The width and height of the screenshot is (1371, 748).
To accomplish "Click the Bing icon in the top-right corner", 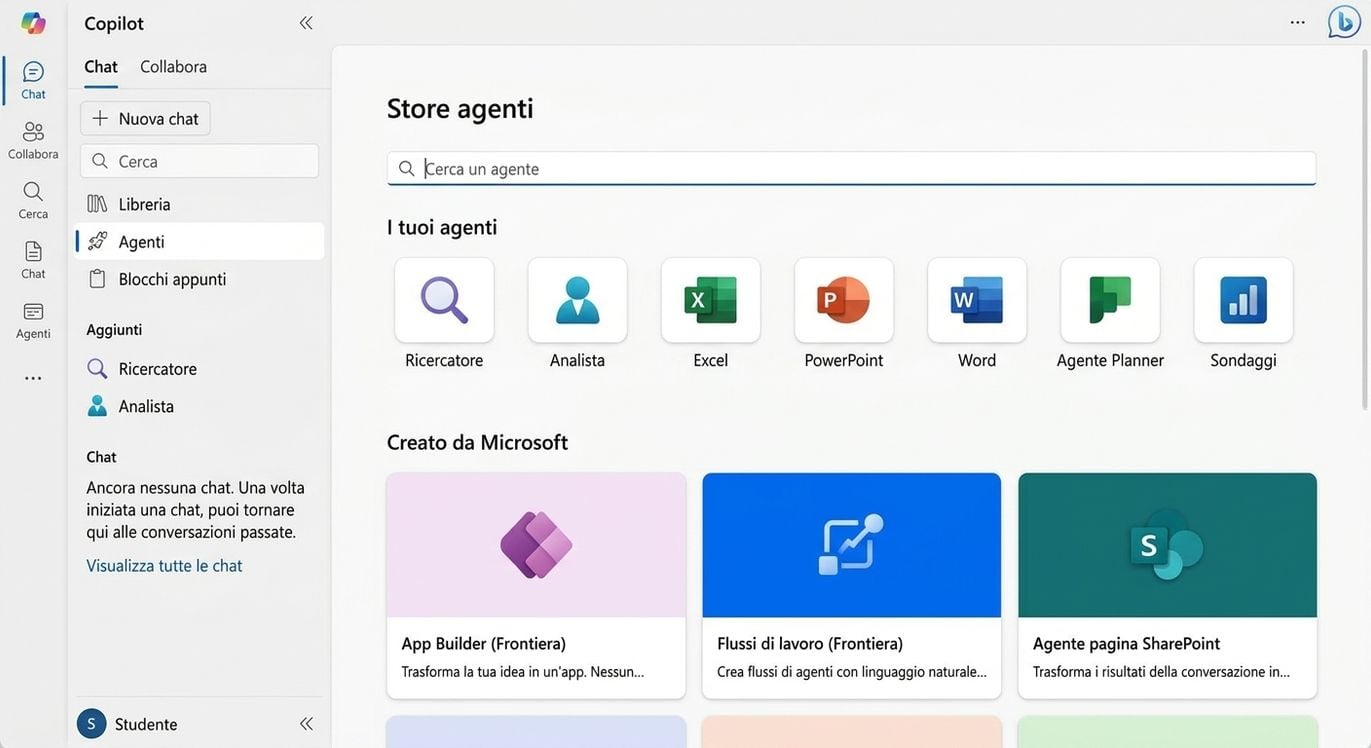I will coord(1345,22).
